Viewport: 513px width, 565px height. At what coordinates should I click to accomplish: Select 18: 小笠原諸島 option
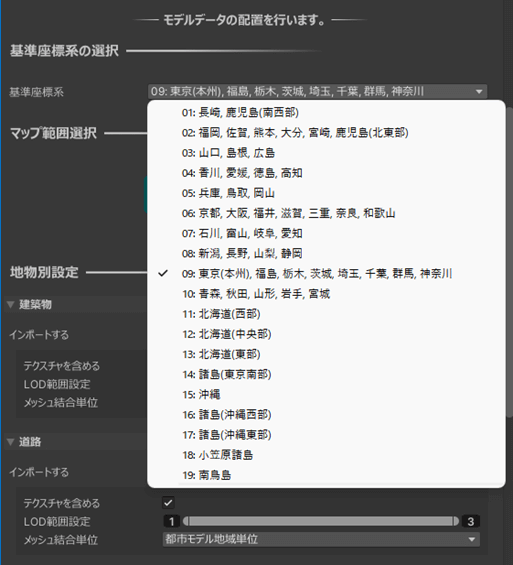coord(326,455)
